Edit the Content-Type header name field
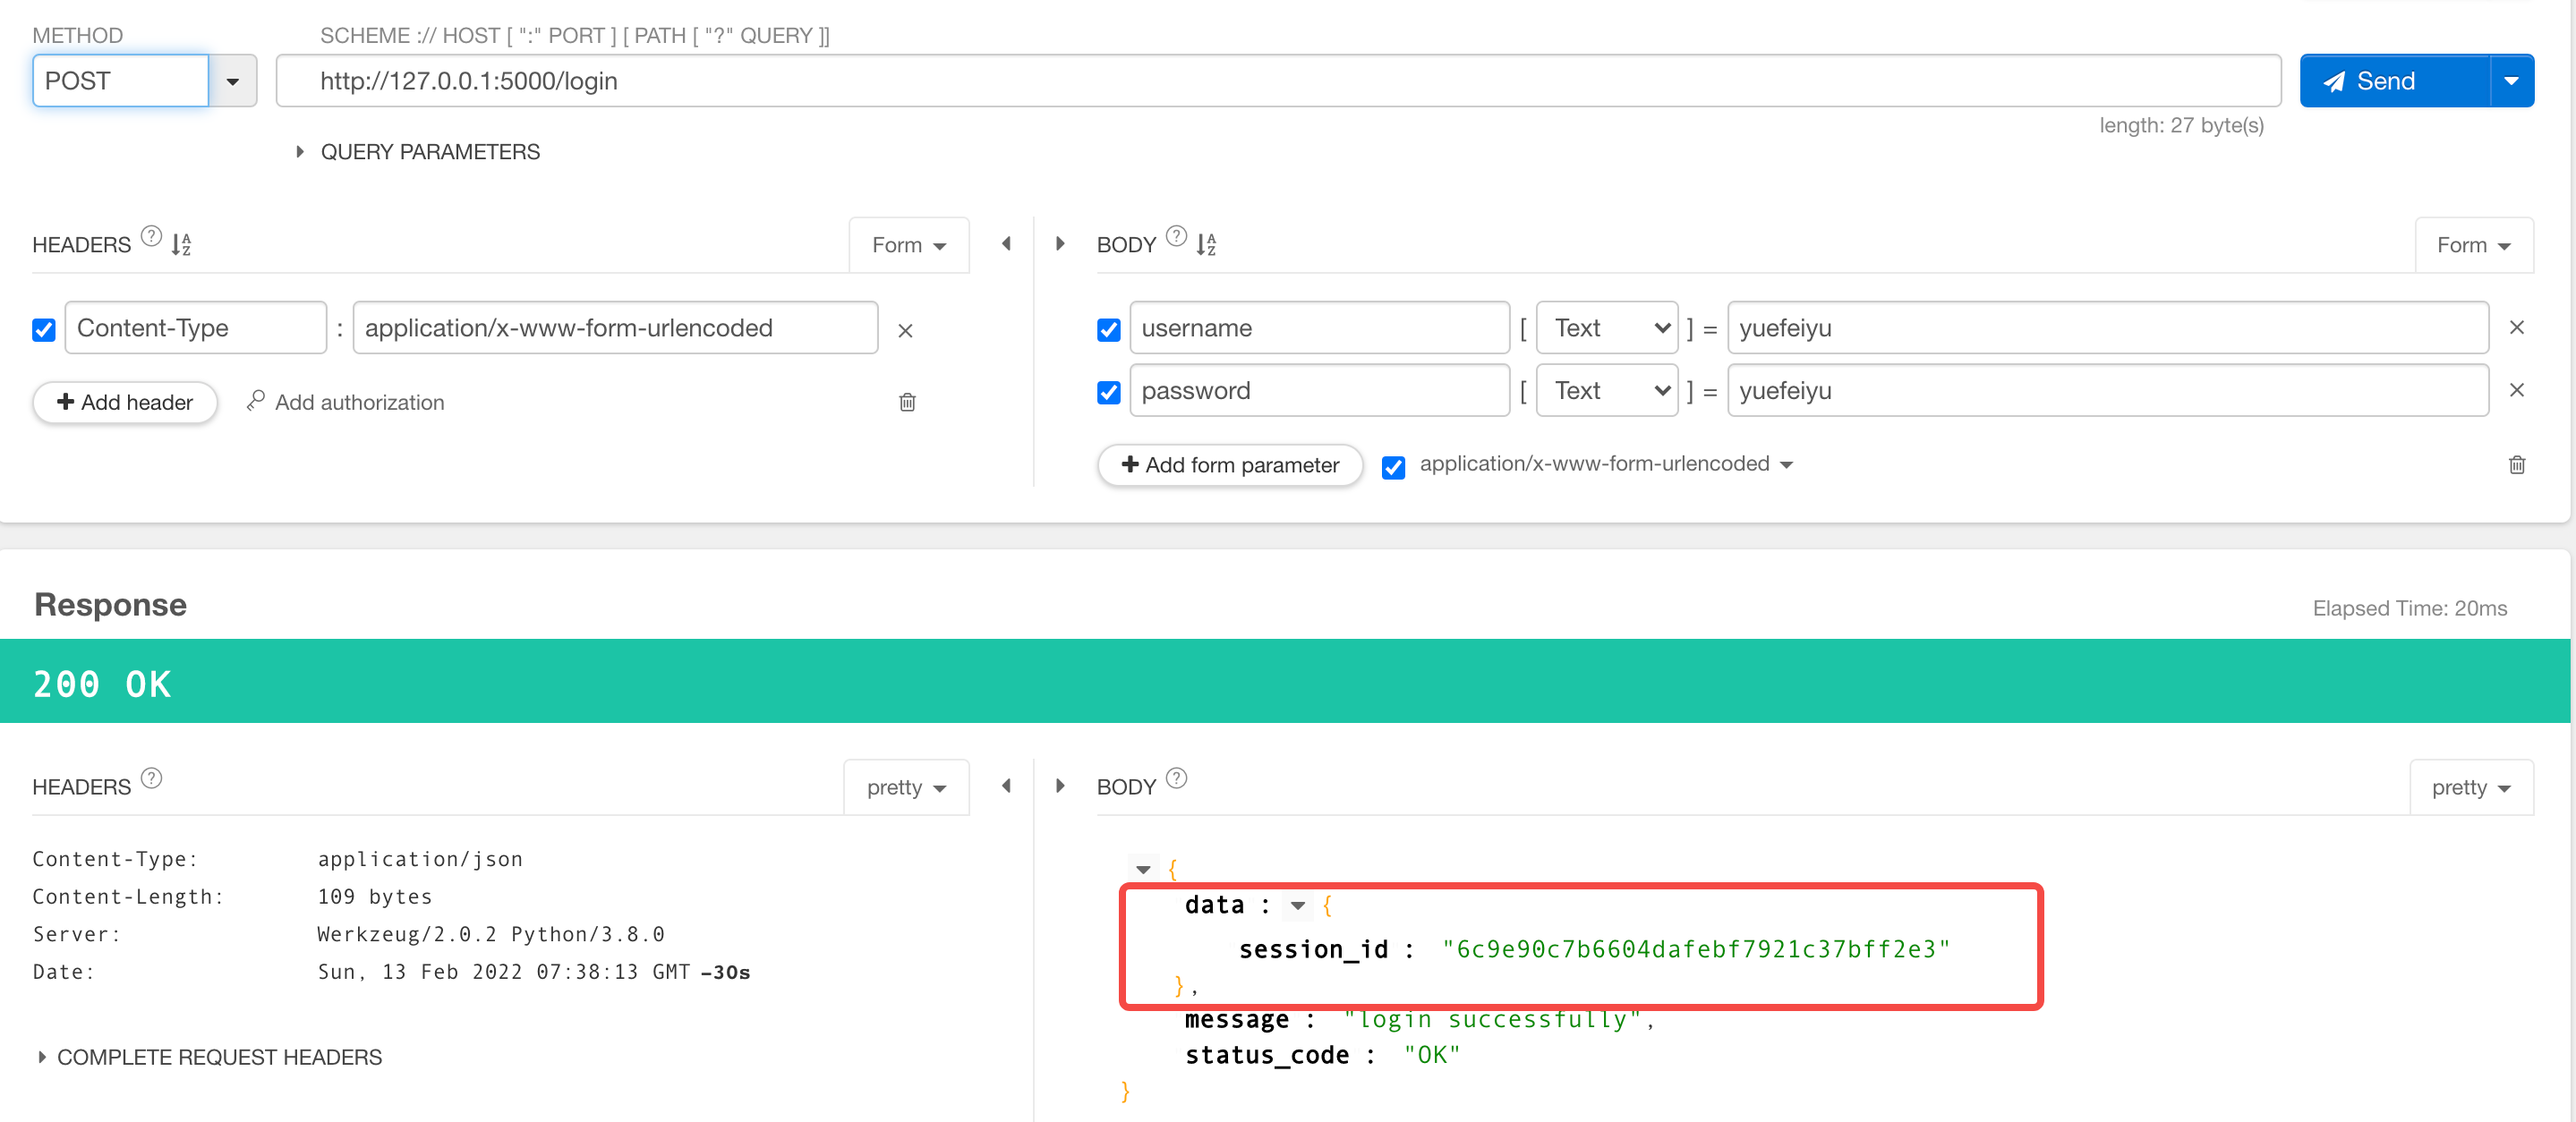 pyautogui.click(x=196, y=328)
